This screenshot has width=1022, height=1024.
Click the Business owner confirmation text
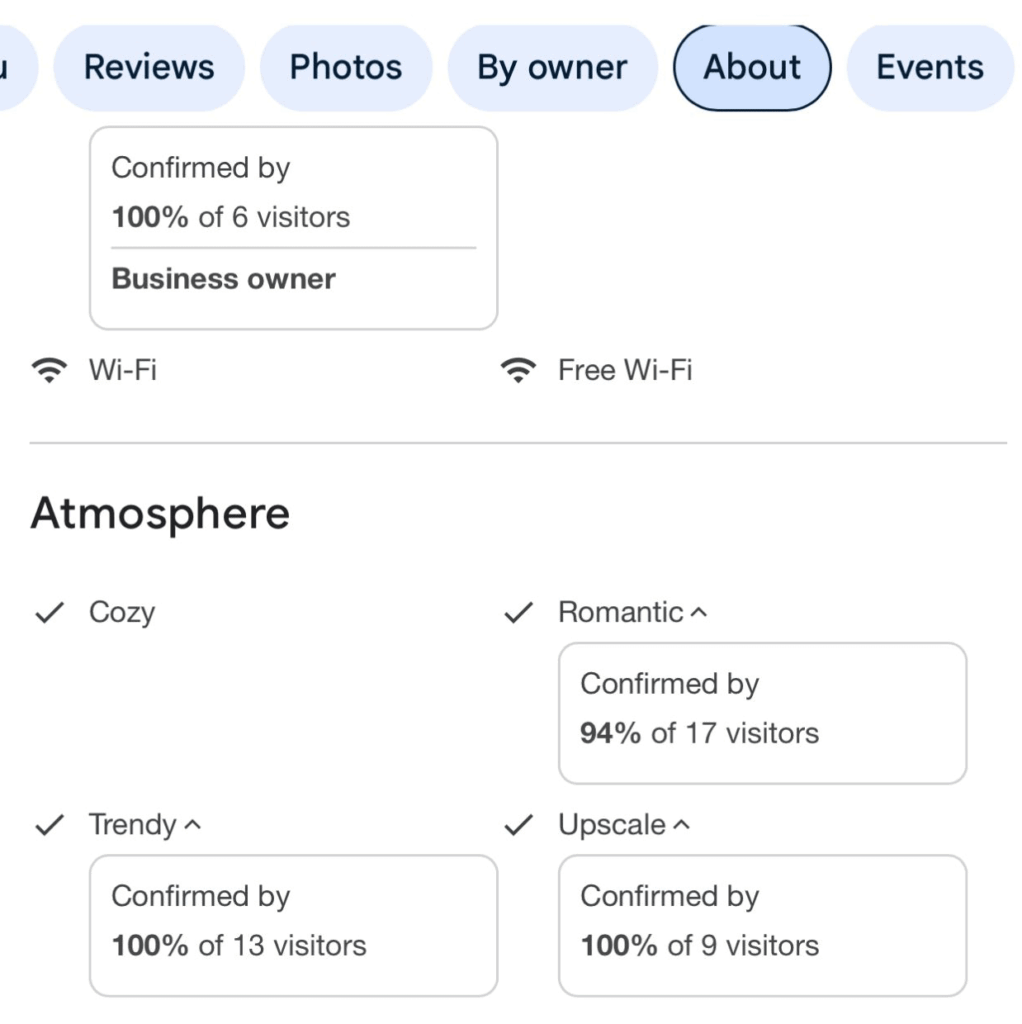pos(224,279)
